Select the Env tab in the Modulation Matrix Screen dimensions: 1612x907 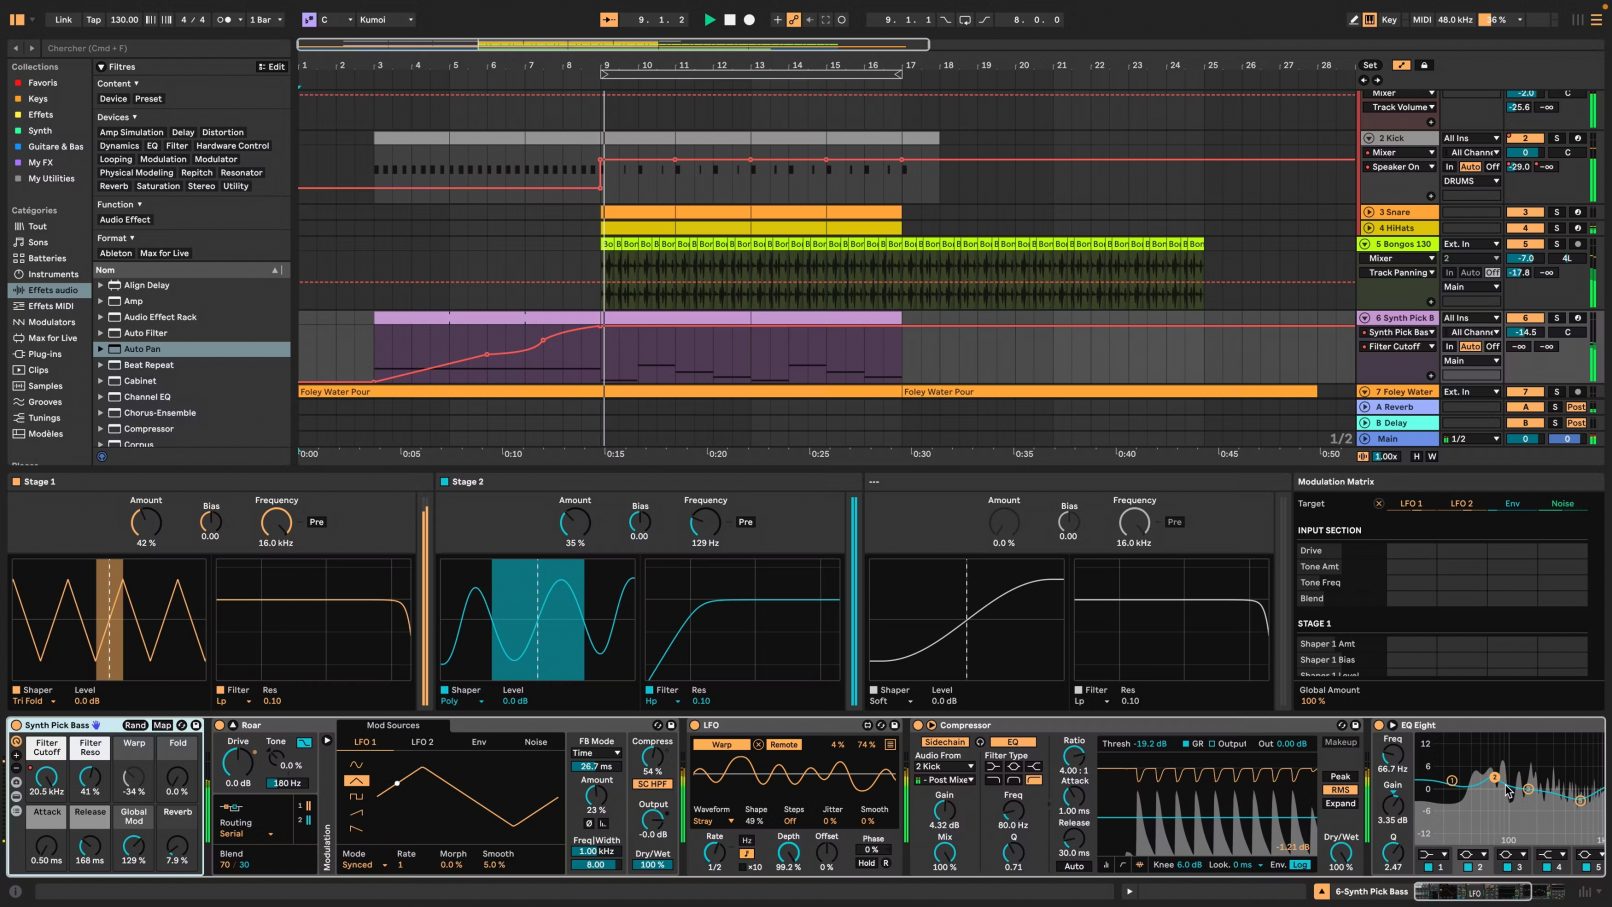(1513, 503)
